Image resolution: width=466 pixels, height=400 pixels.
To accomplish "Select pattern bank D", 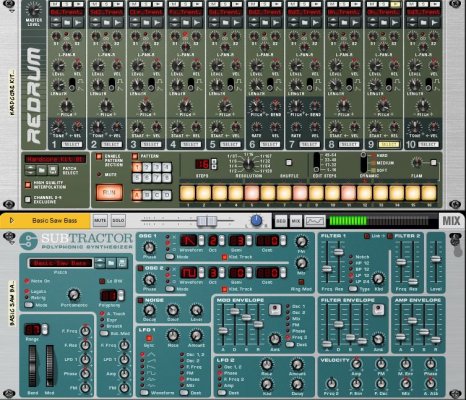I will coord(166,195).
